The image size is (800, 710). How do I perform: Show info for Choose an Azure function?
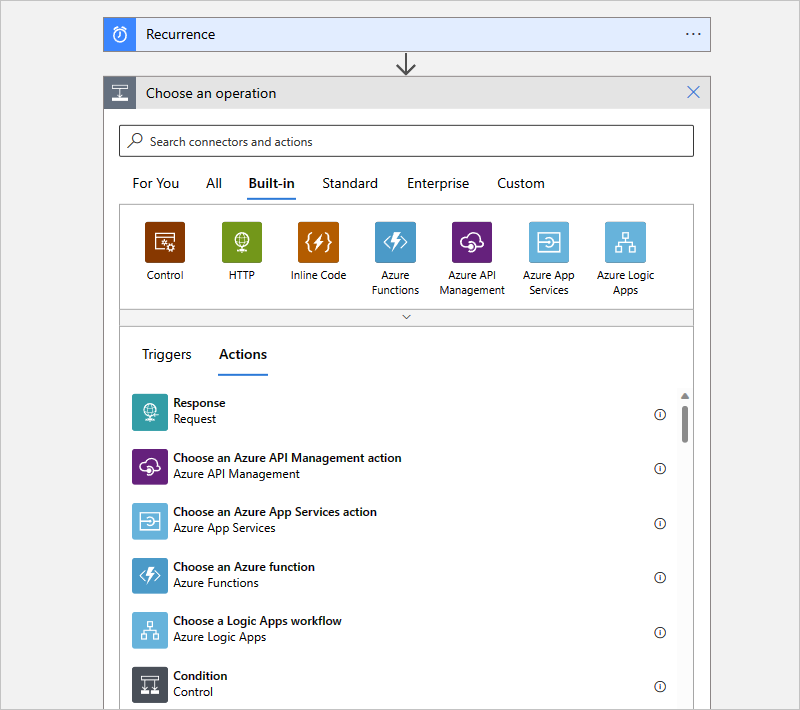[660, 578]
